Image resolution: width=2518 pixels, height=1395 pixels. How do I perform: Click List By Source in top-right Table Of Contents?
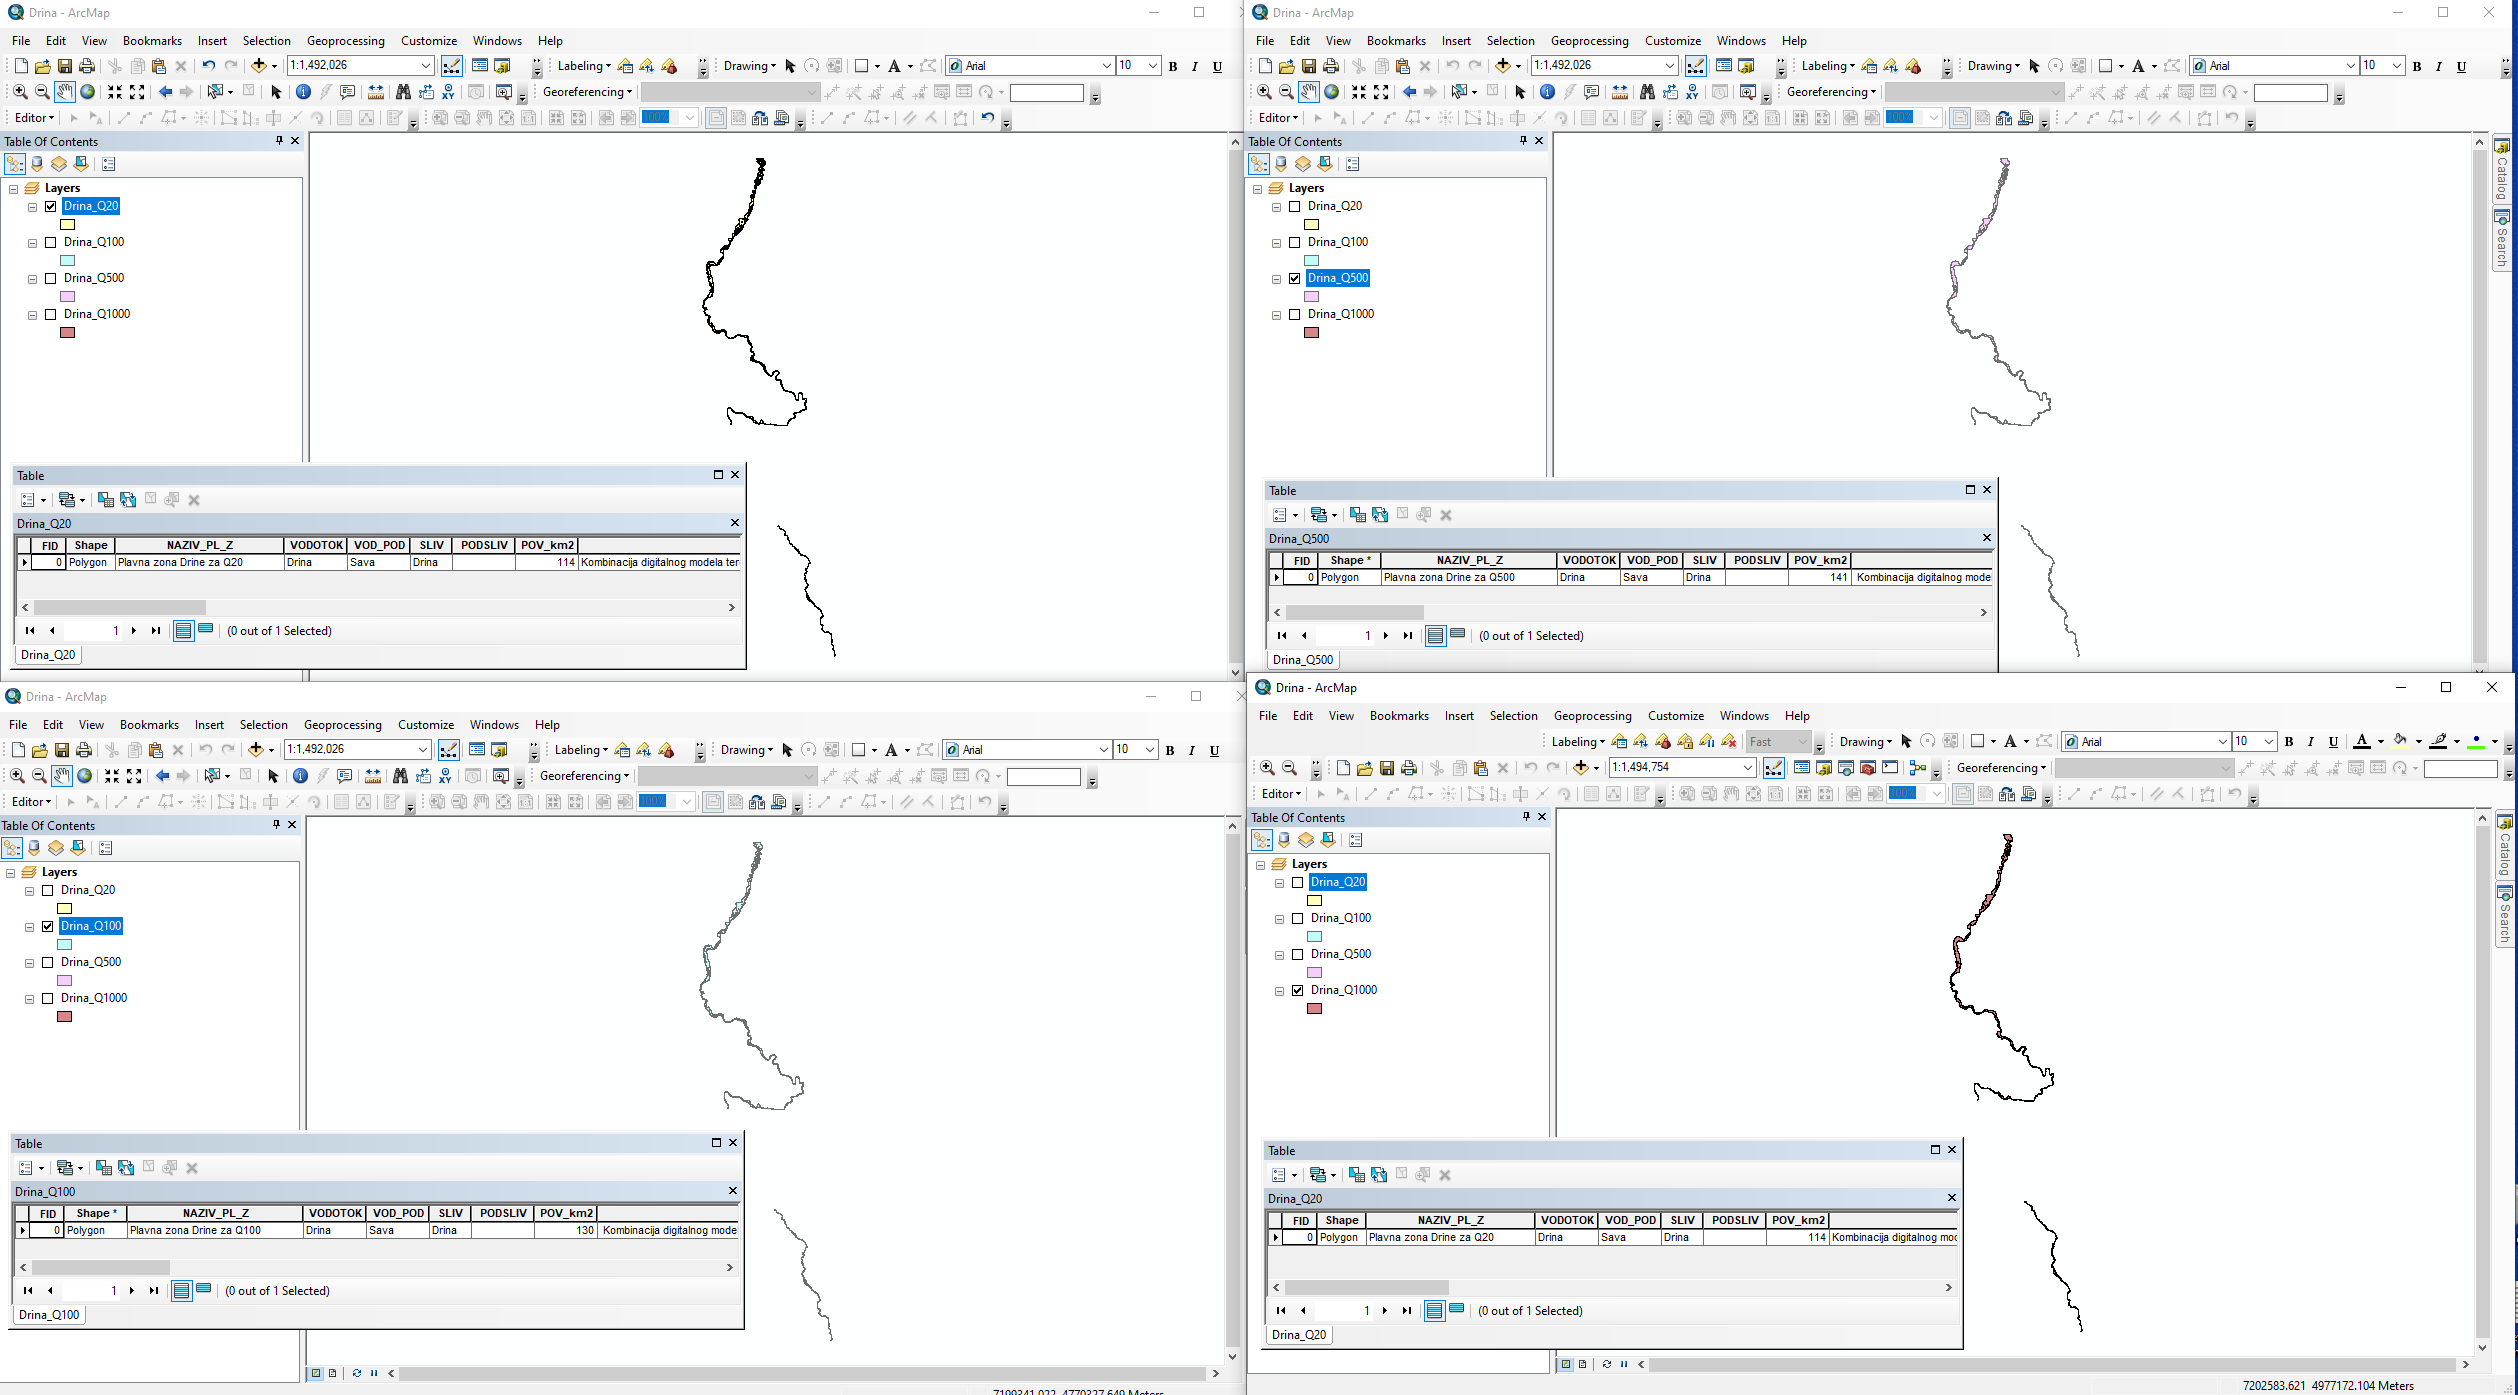coord(1281,164)
